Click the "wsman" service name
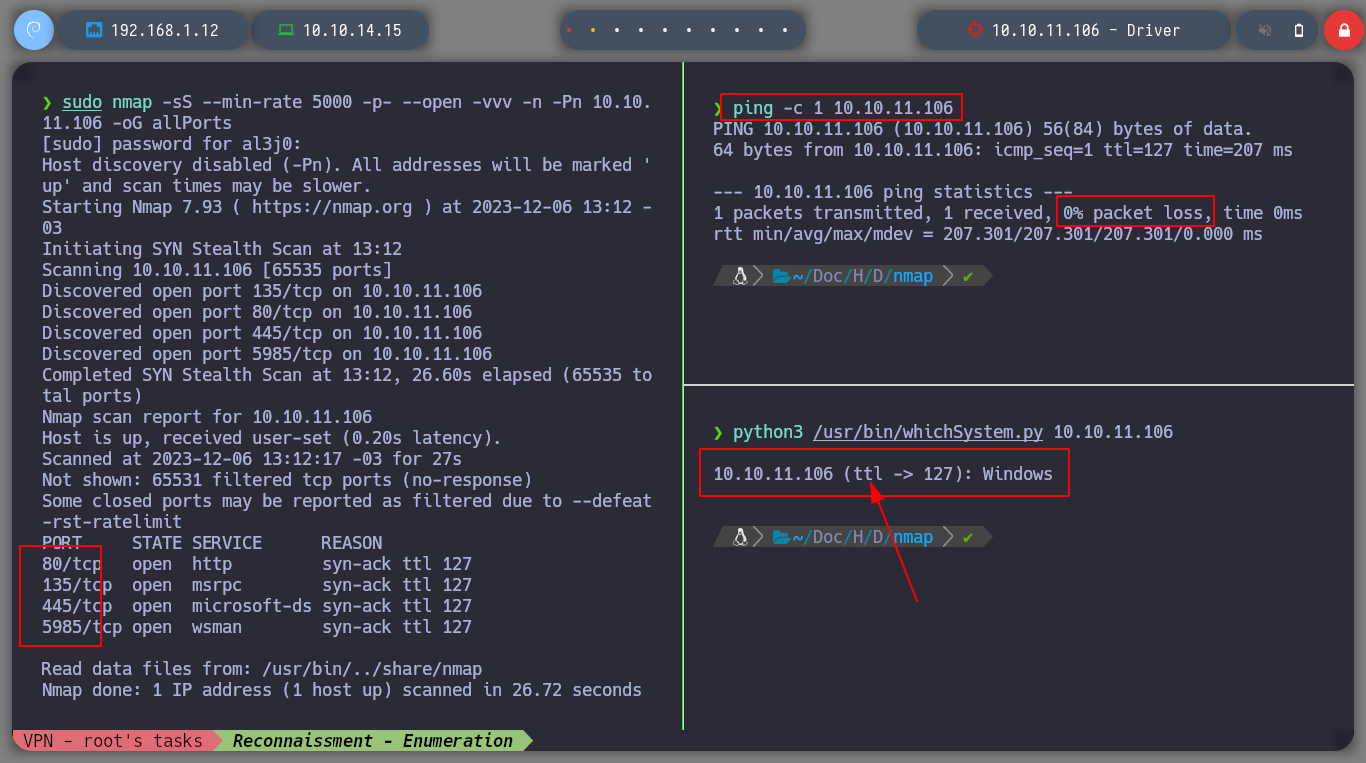The height and width of the screenshot is (763, 1366). tap(217, 627)
